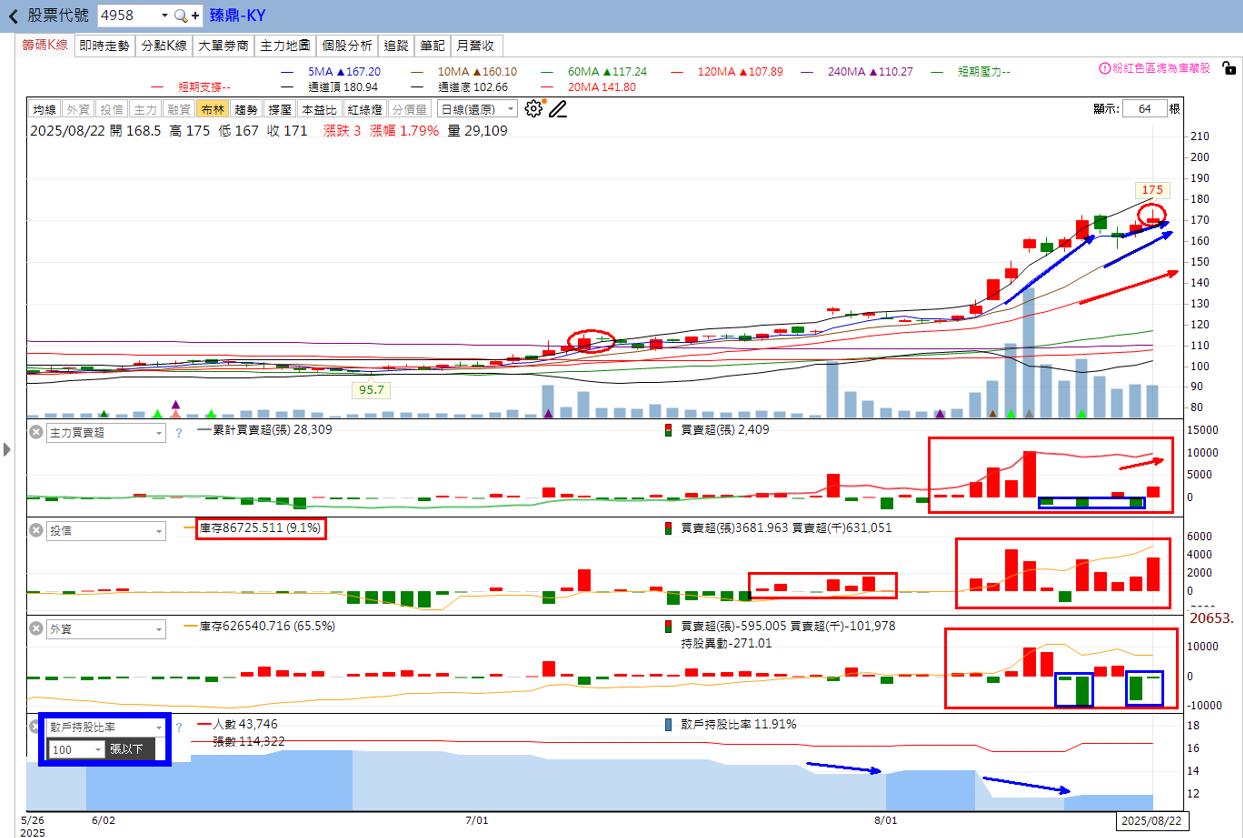Screen dimensions: 1243x838
Task: Close the 投信 sub-chart with X icon
Action: [36, 531]
